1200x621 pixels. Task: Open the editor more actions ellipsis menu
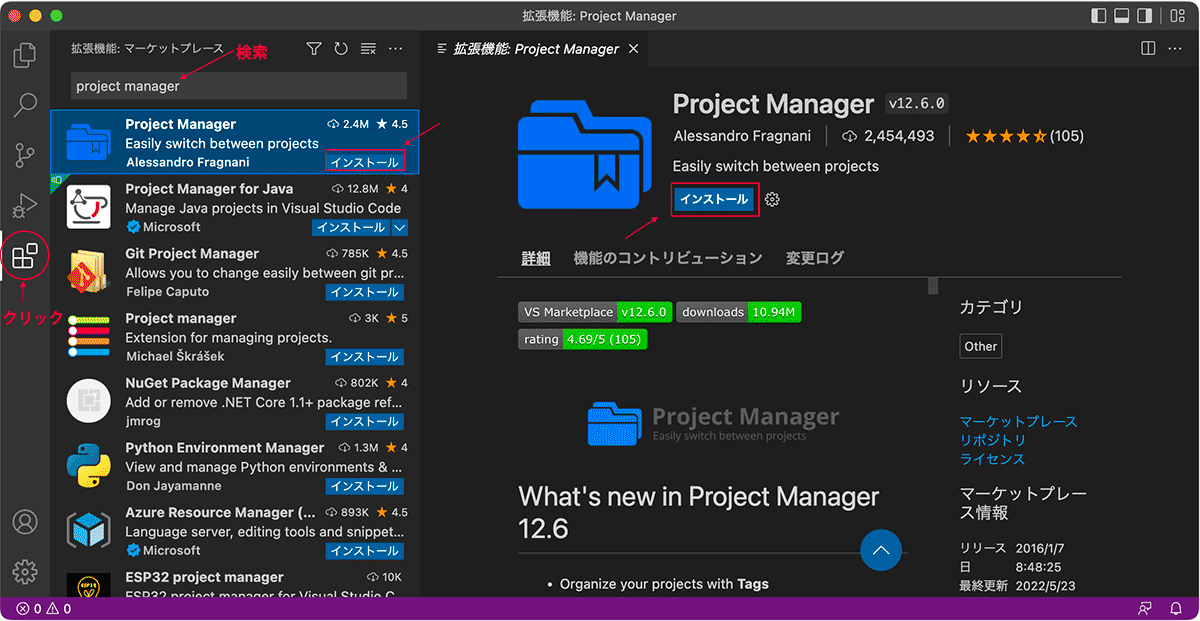1176,48
